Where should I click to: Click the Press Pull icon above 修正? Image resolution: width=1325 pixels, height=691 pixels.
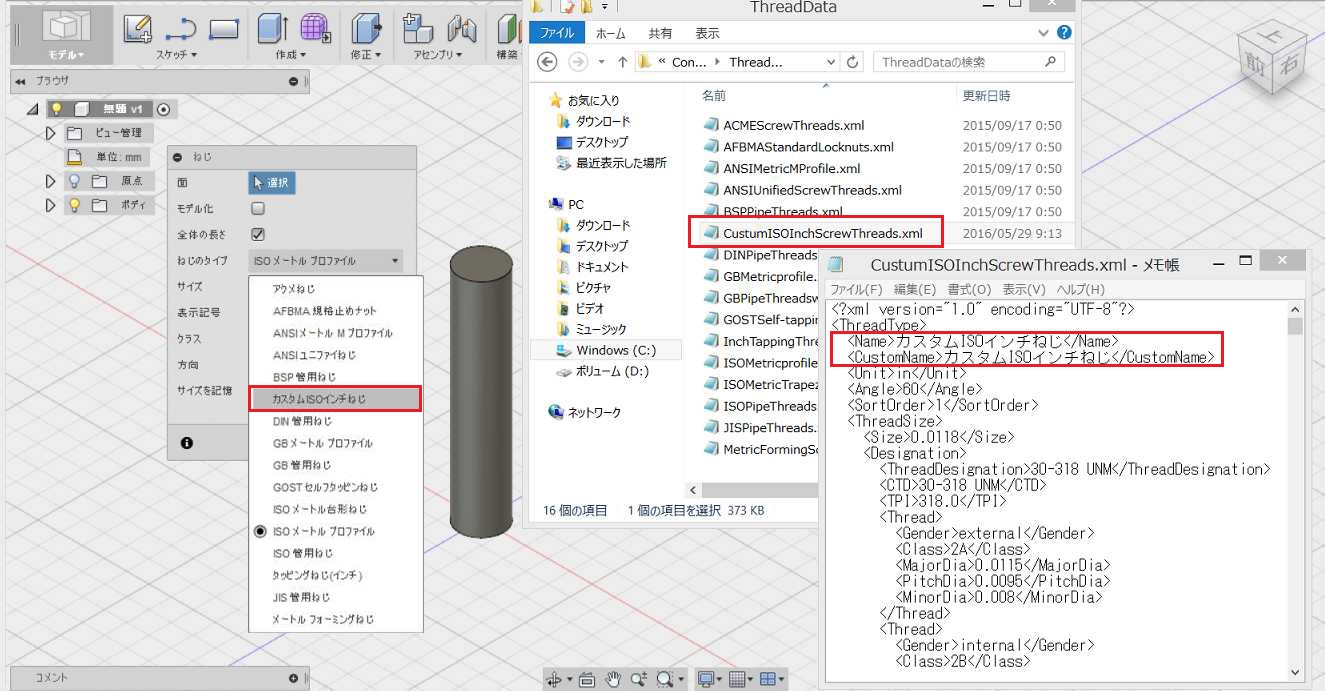pyautogui.click(x=367, y=28)
